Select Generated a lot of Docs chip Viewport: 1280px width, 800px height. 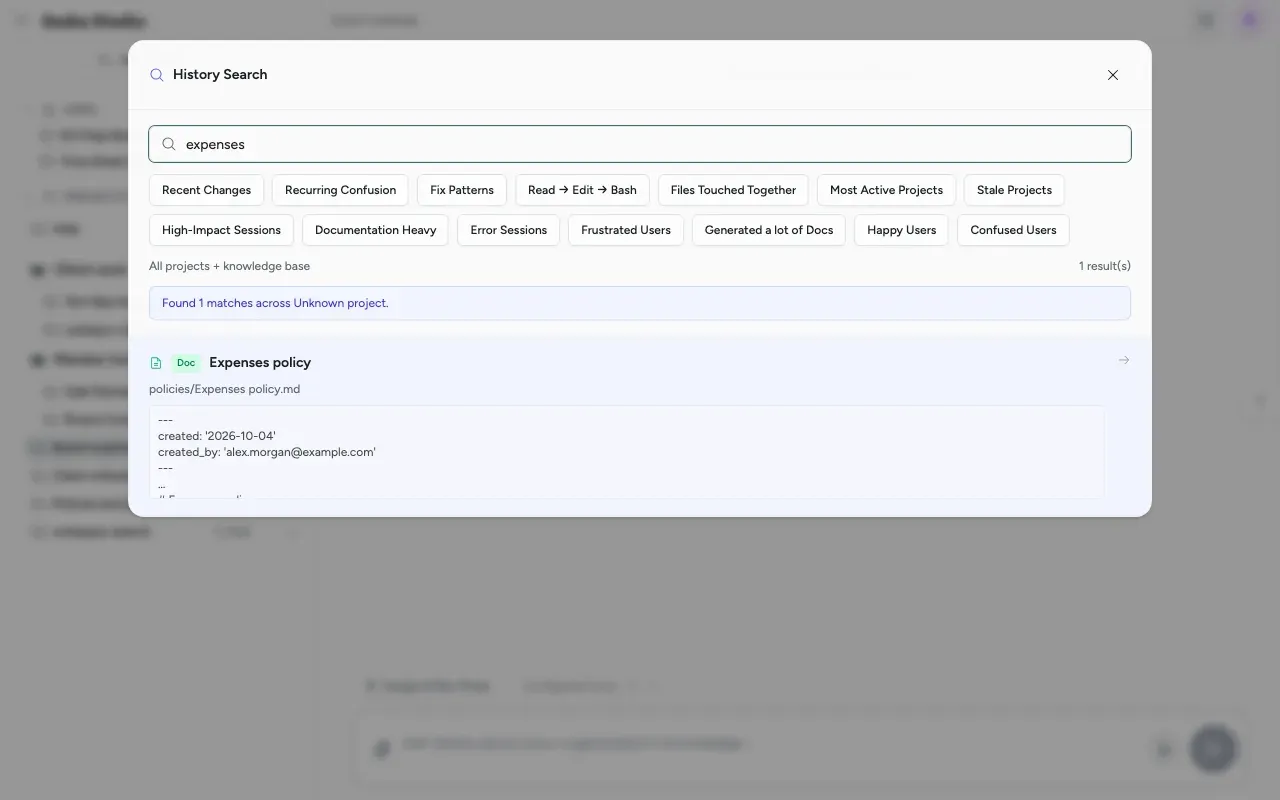point(769,230)
